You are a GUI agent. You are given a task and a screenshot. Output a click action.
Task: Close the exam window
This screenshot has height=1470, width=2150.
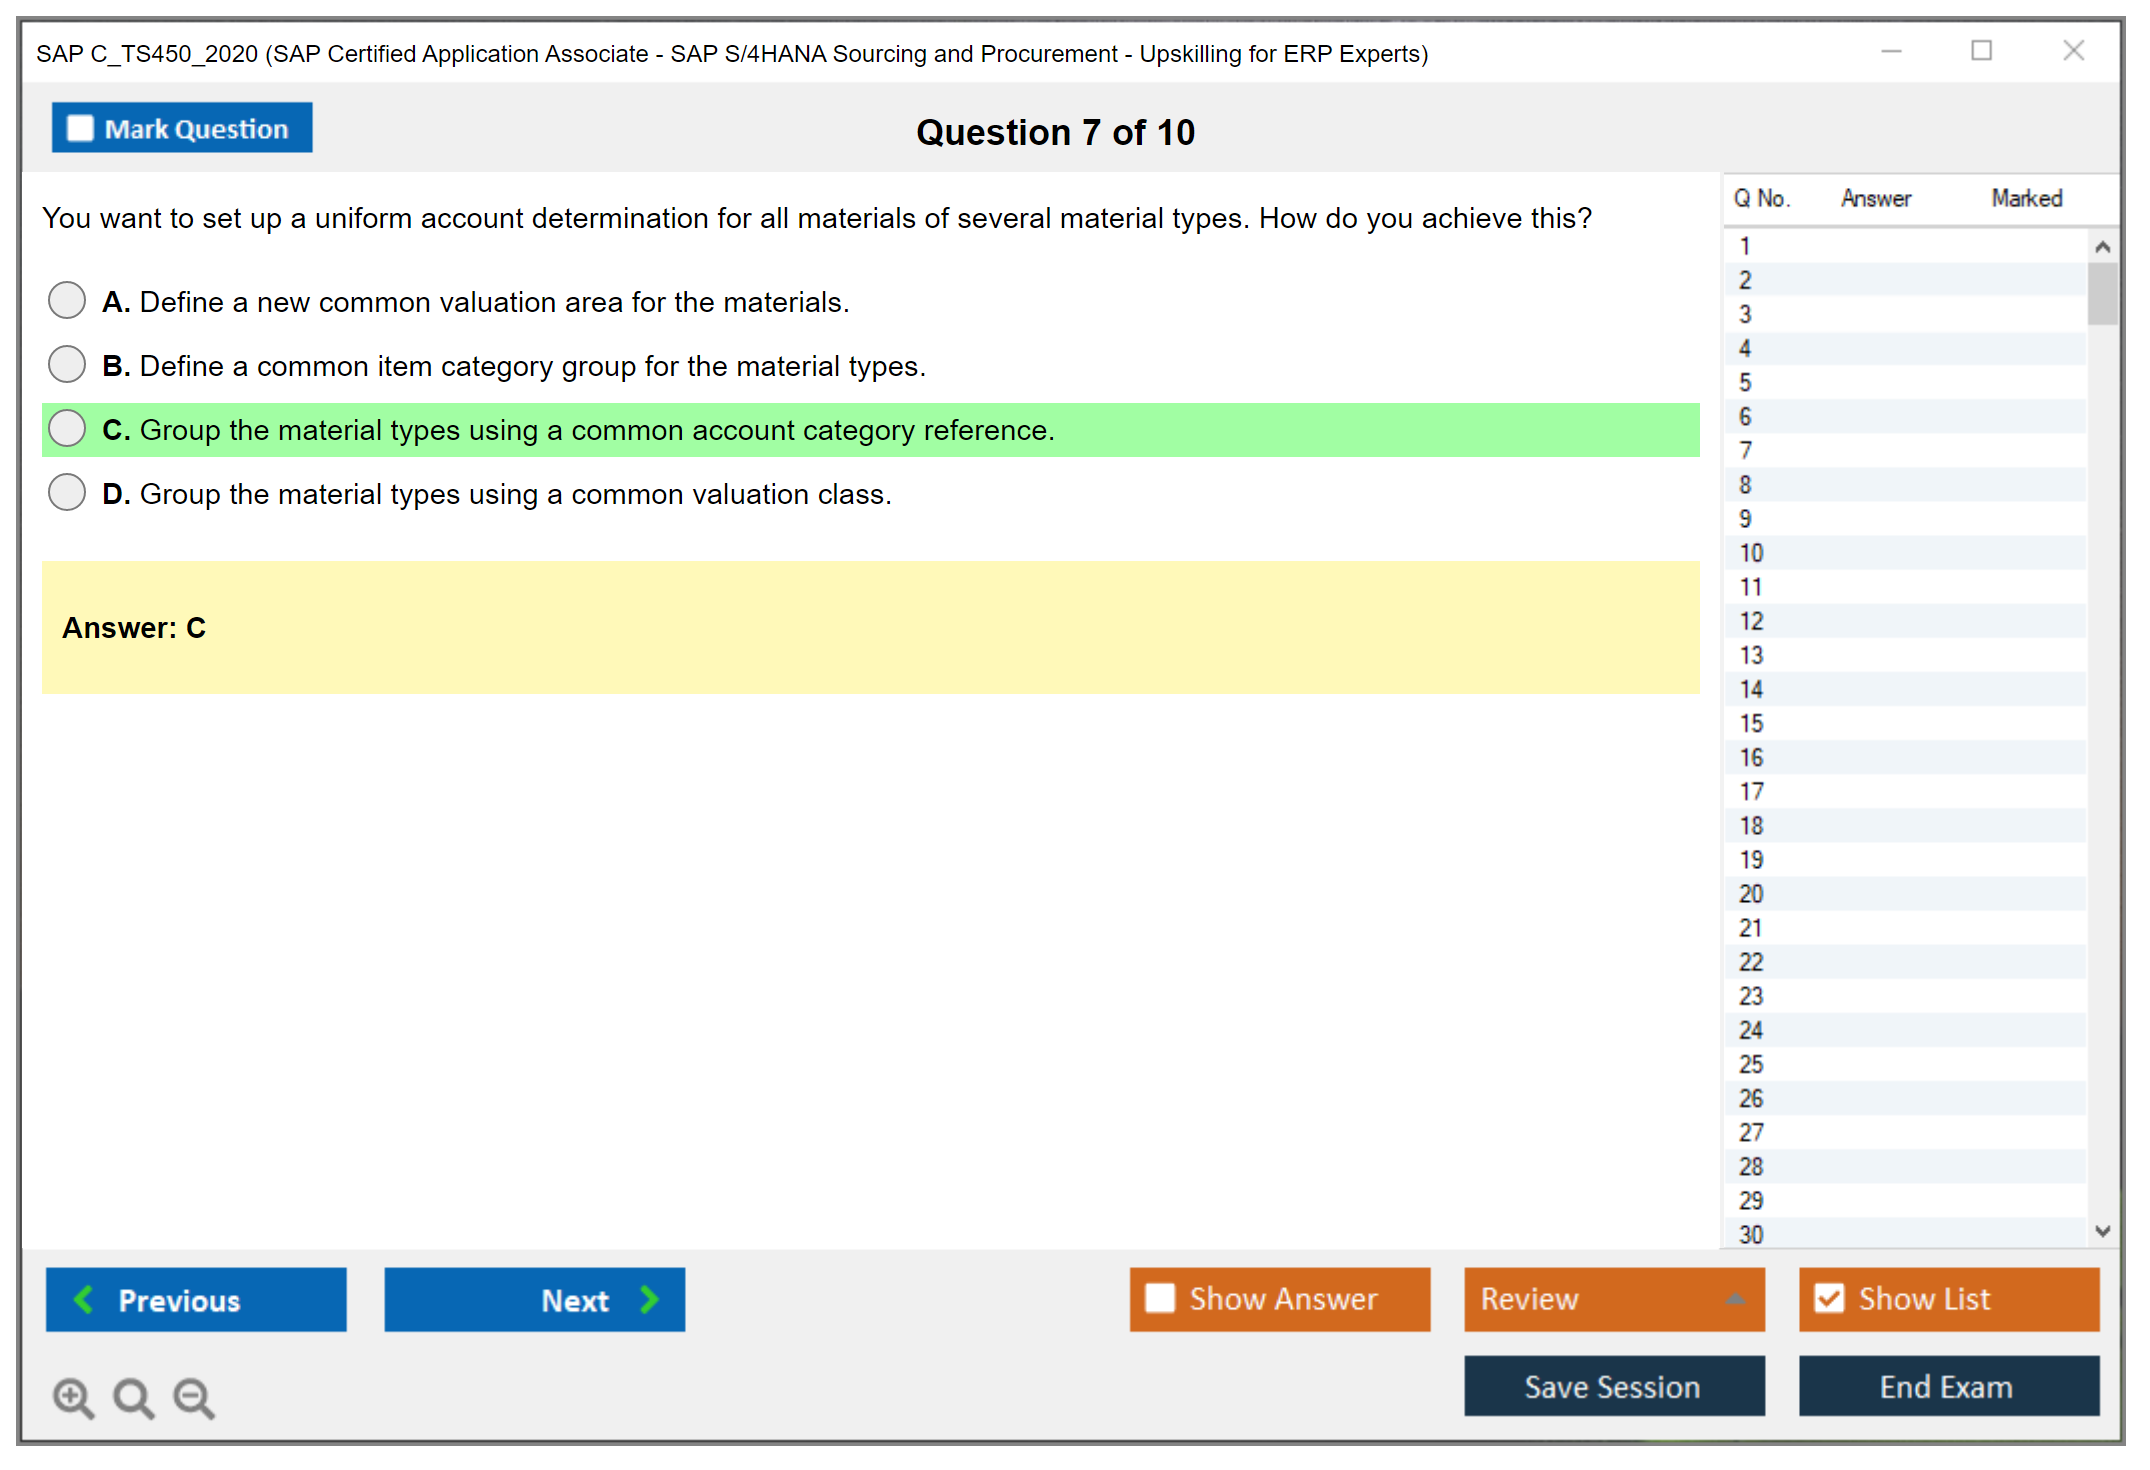point(2073,51)
